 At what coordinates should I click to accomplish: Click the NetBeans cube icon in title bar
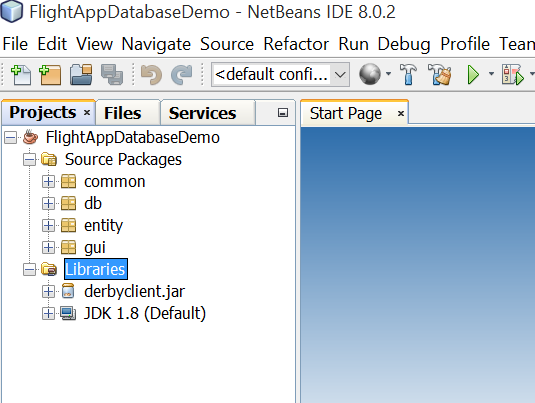pyautogui.click(x=12, y=11)
